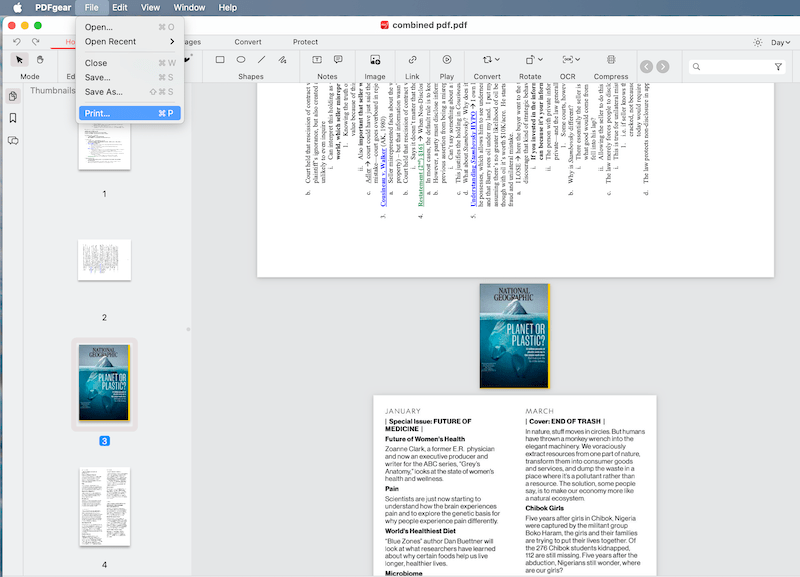Expand the Open Recent submenu
The width and height of the screenshot is (800, 577).
tap(130, 41)
